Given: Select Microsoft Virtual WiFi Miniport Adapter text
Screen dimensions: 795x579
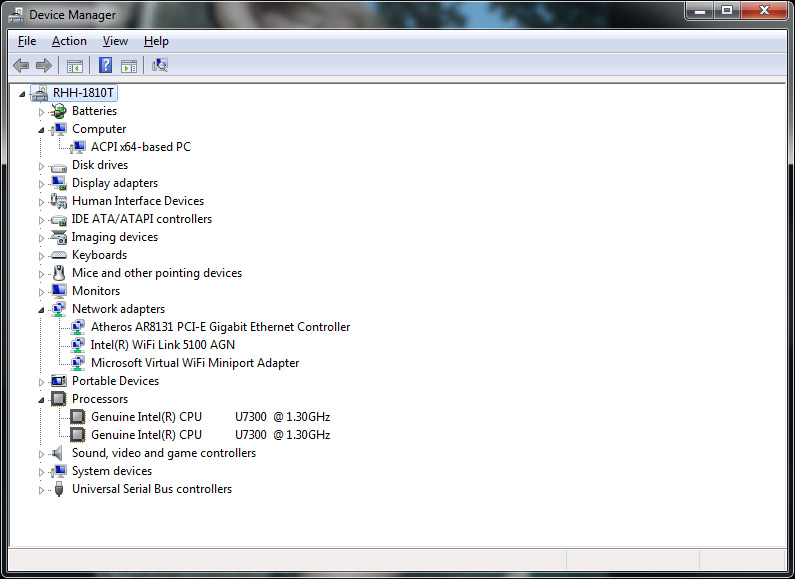Looking at the screenshot, I should click(x=195, y=363).
